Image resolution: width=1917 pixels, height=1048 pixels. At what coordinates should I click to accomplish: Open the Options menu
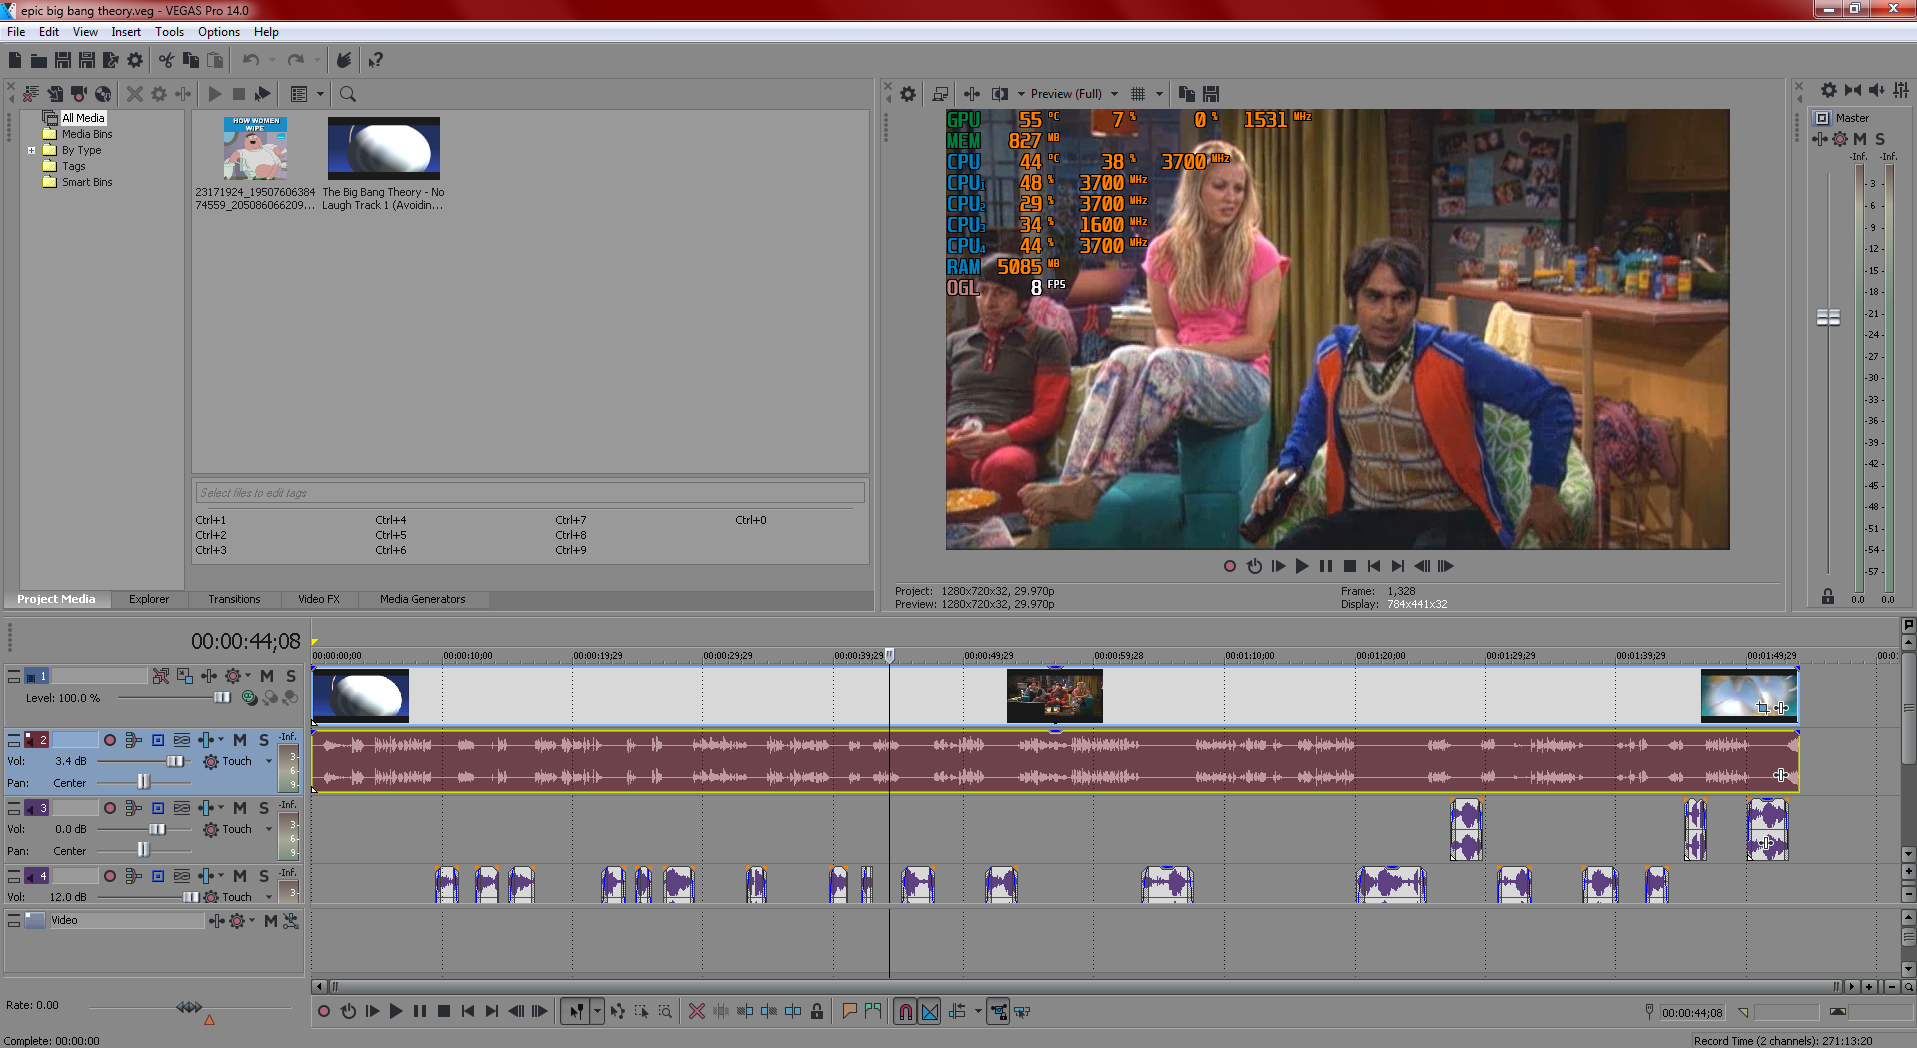[219, 32]
